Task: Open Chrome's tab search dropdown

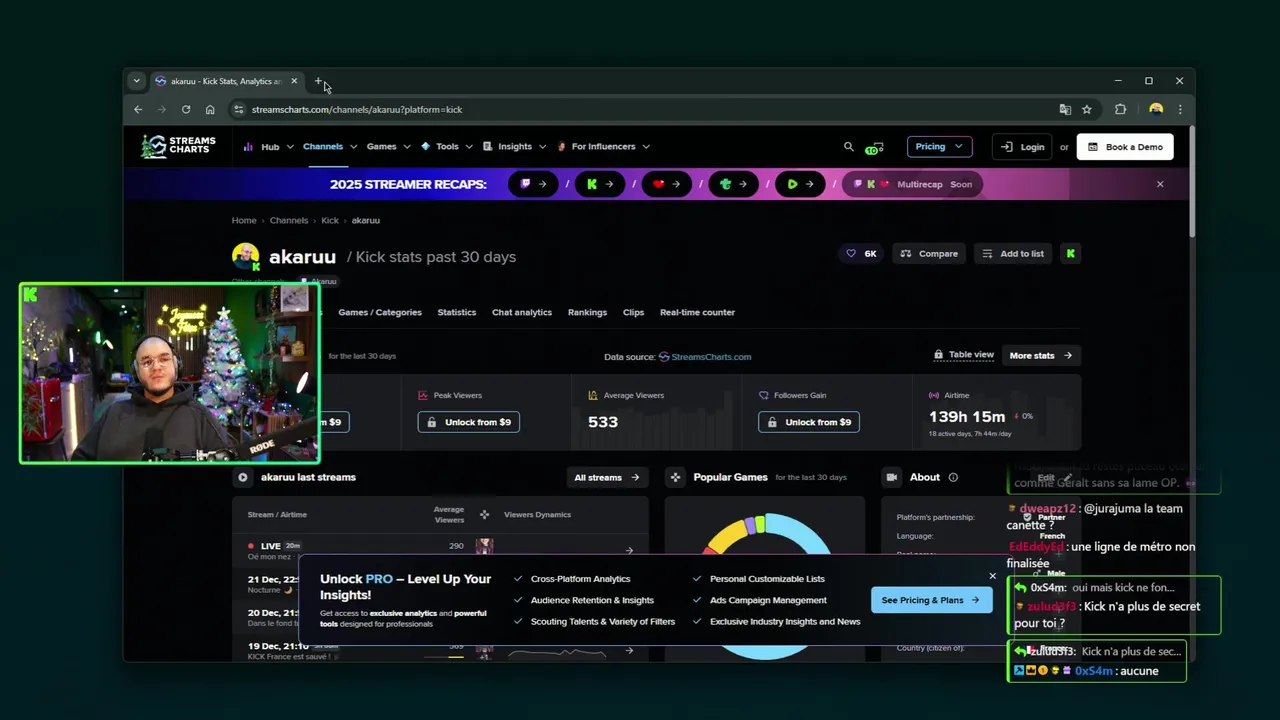Action: 136,81
